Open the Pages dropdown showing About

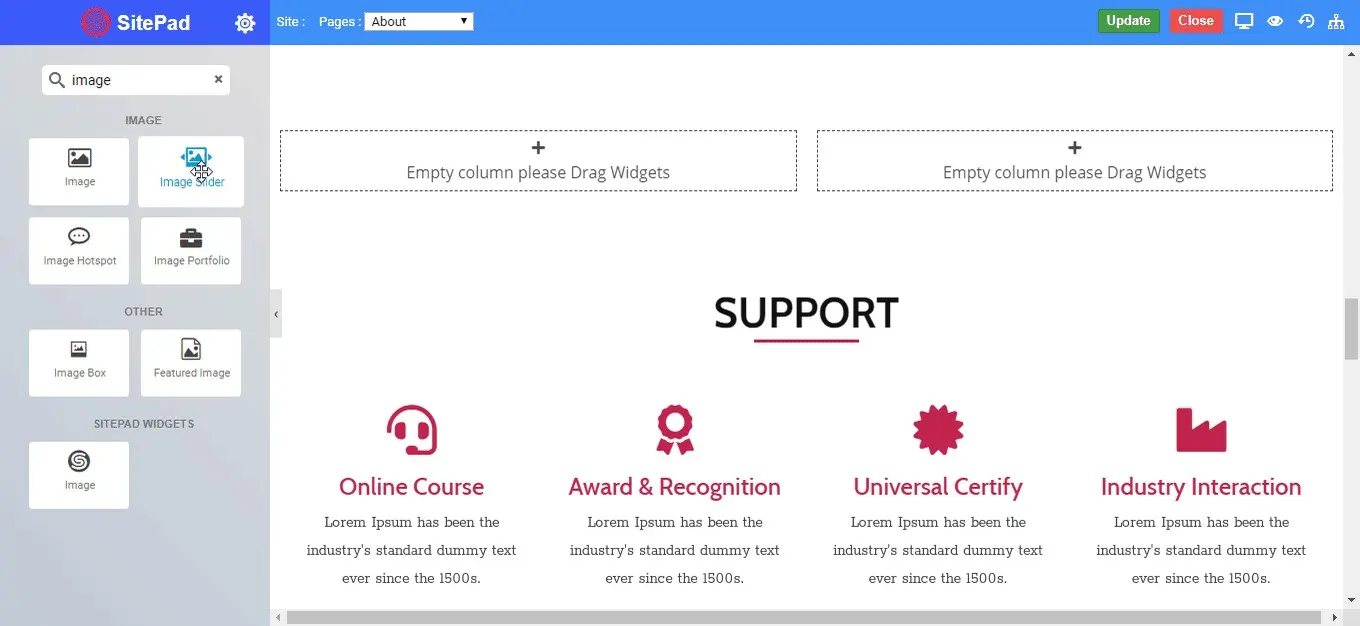pyautogui.click(x=418, y=20)
